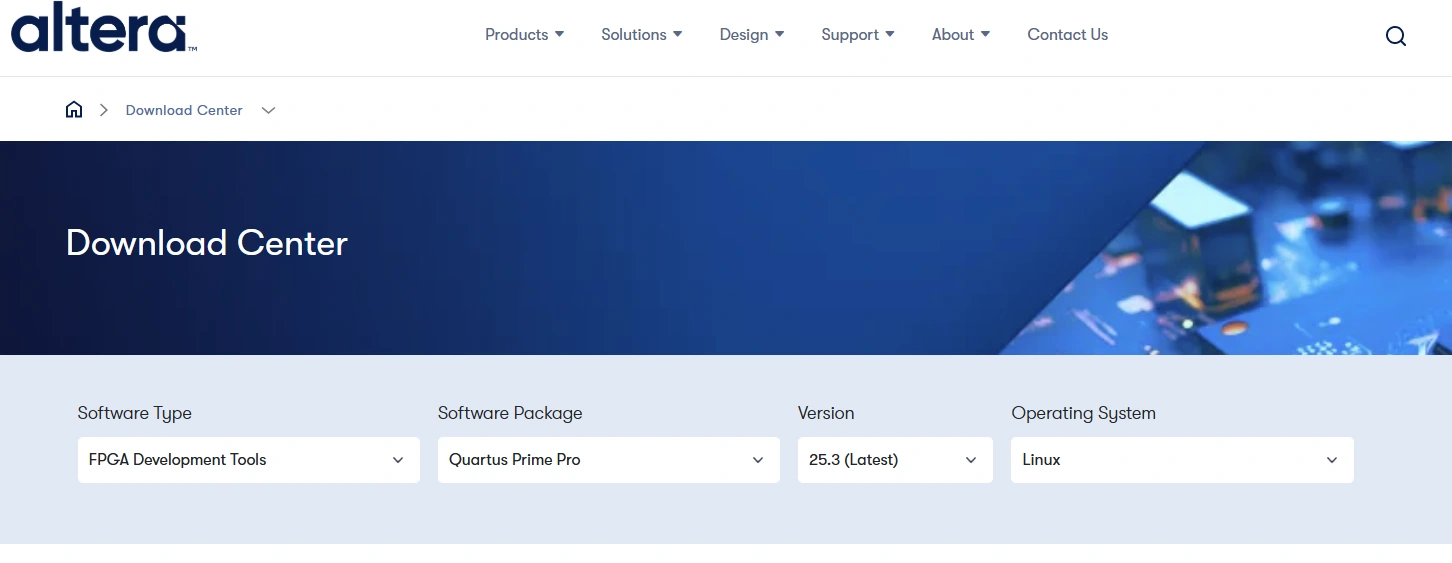
Task: Open the Software Package dropdown
Action: coord(608,460)
